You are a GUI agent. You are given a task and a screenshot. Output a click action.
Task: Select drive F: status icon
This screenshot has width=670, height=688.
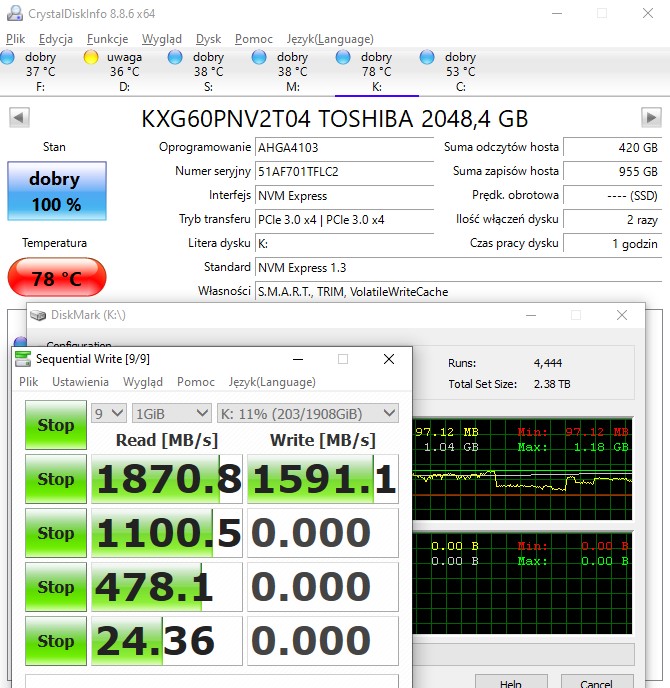pyautogui.click(x=8, y=58)
